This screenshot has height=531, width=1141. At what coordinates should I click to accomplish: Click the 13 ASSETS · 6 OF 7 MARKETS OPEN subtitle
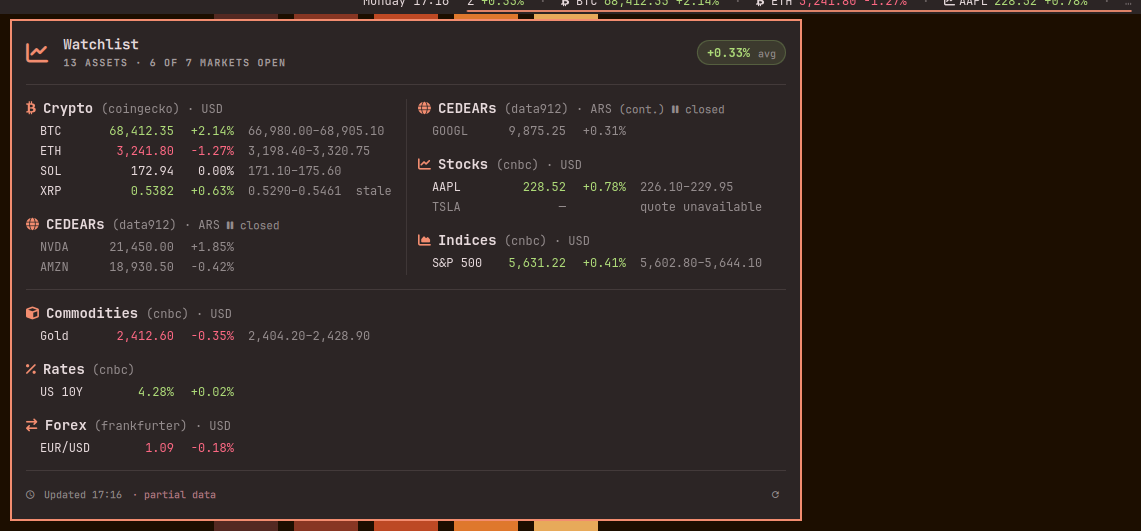tap(175, 63)
